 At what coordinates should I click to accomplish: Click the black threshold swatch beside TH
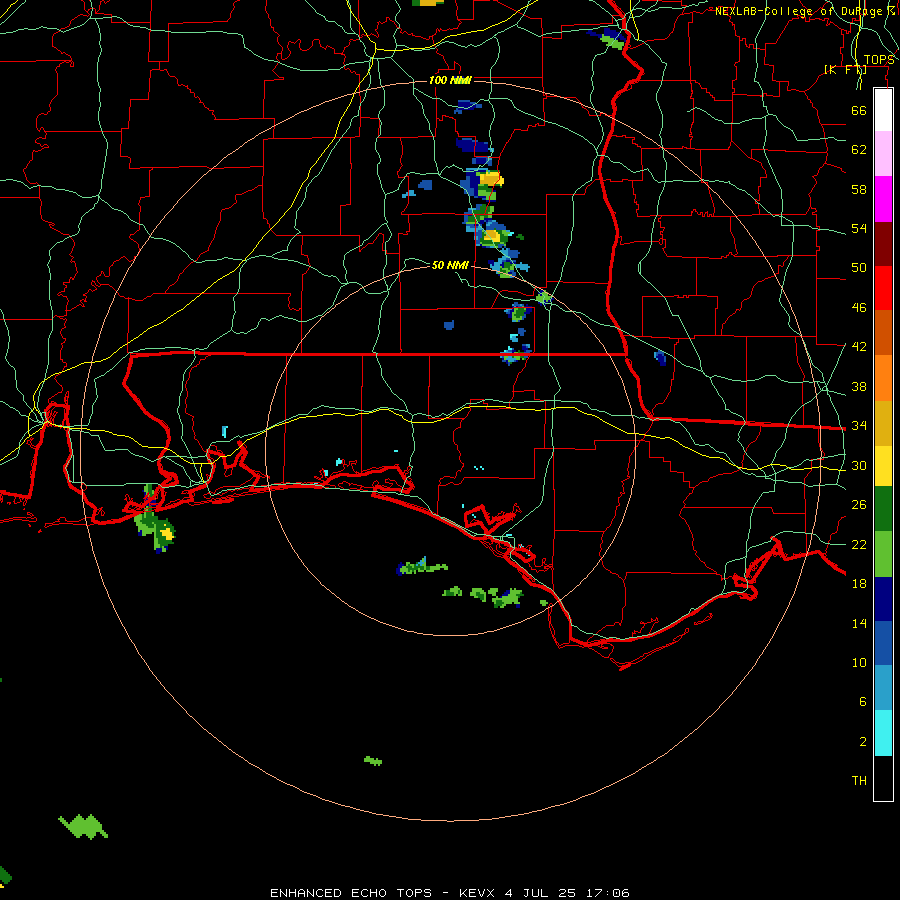(883, 778)
